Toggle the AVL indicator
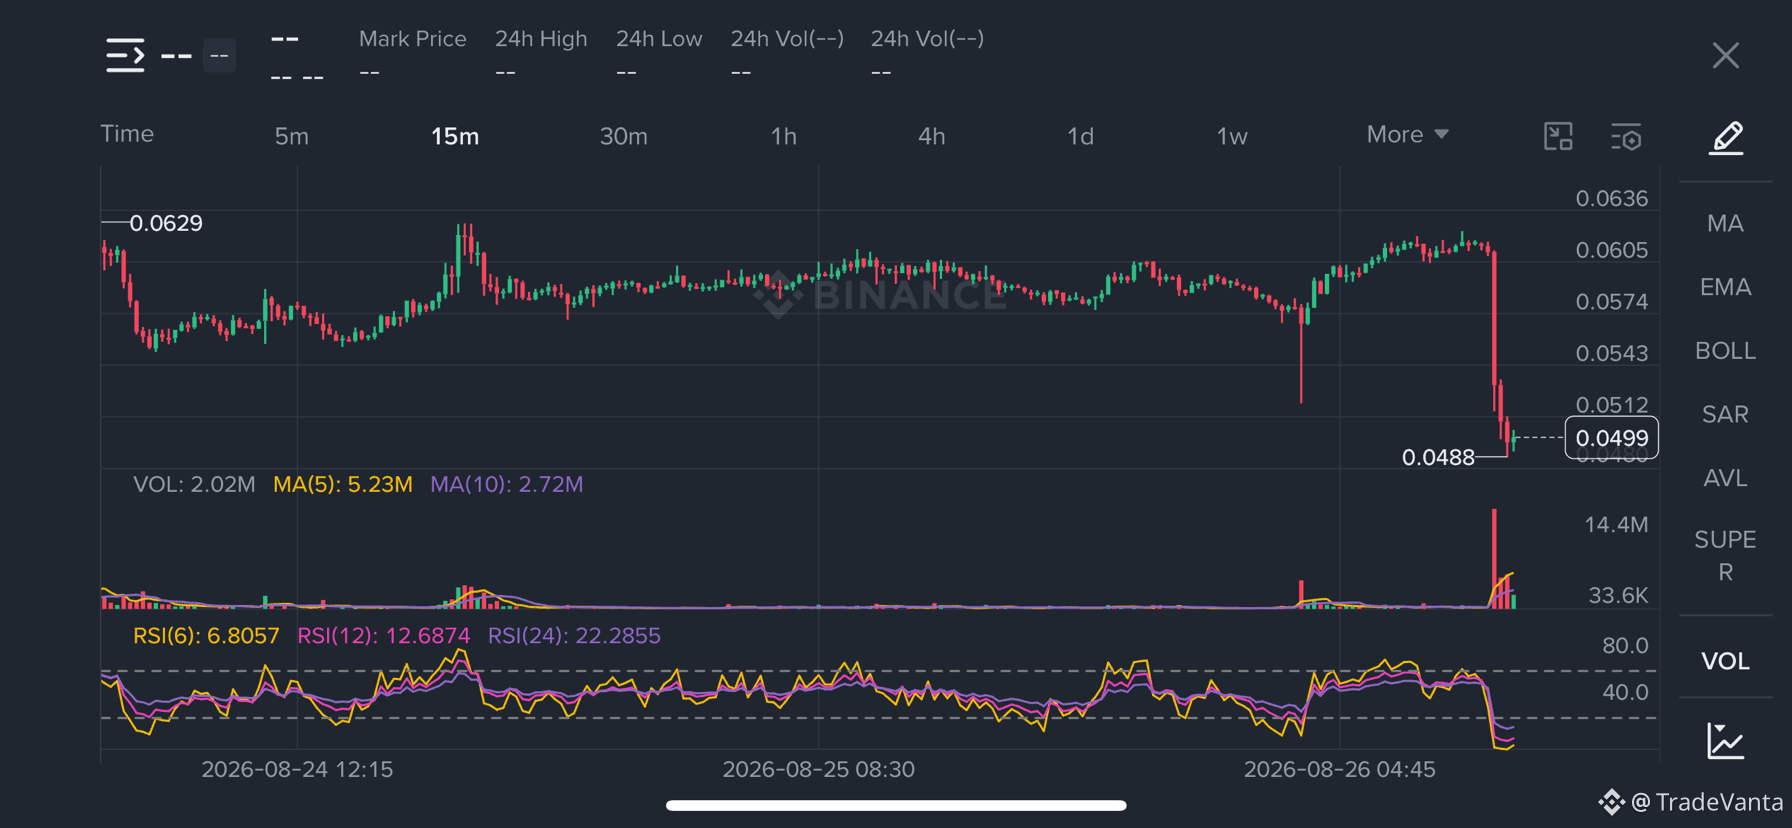This screenshot has height=828, width=1792. click(x=1725, y=478)
